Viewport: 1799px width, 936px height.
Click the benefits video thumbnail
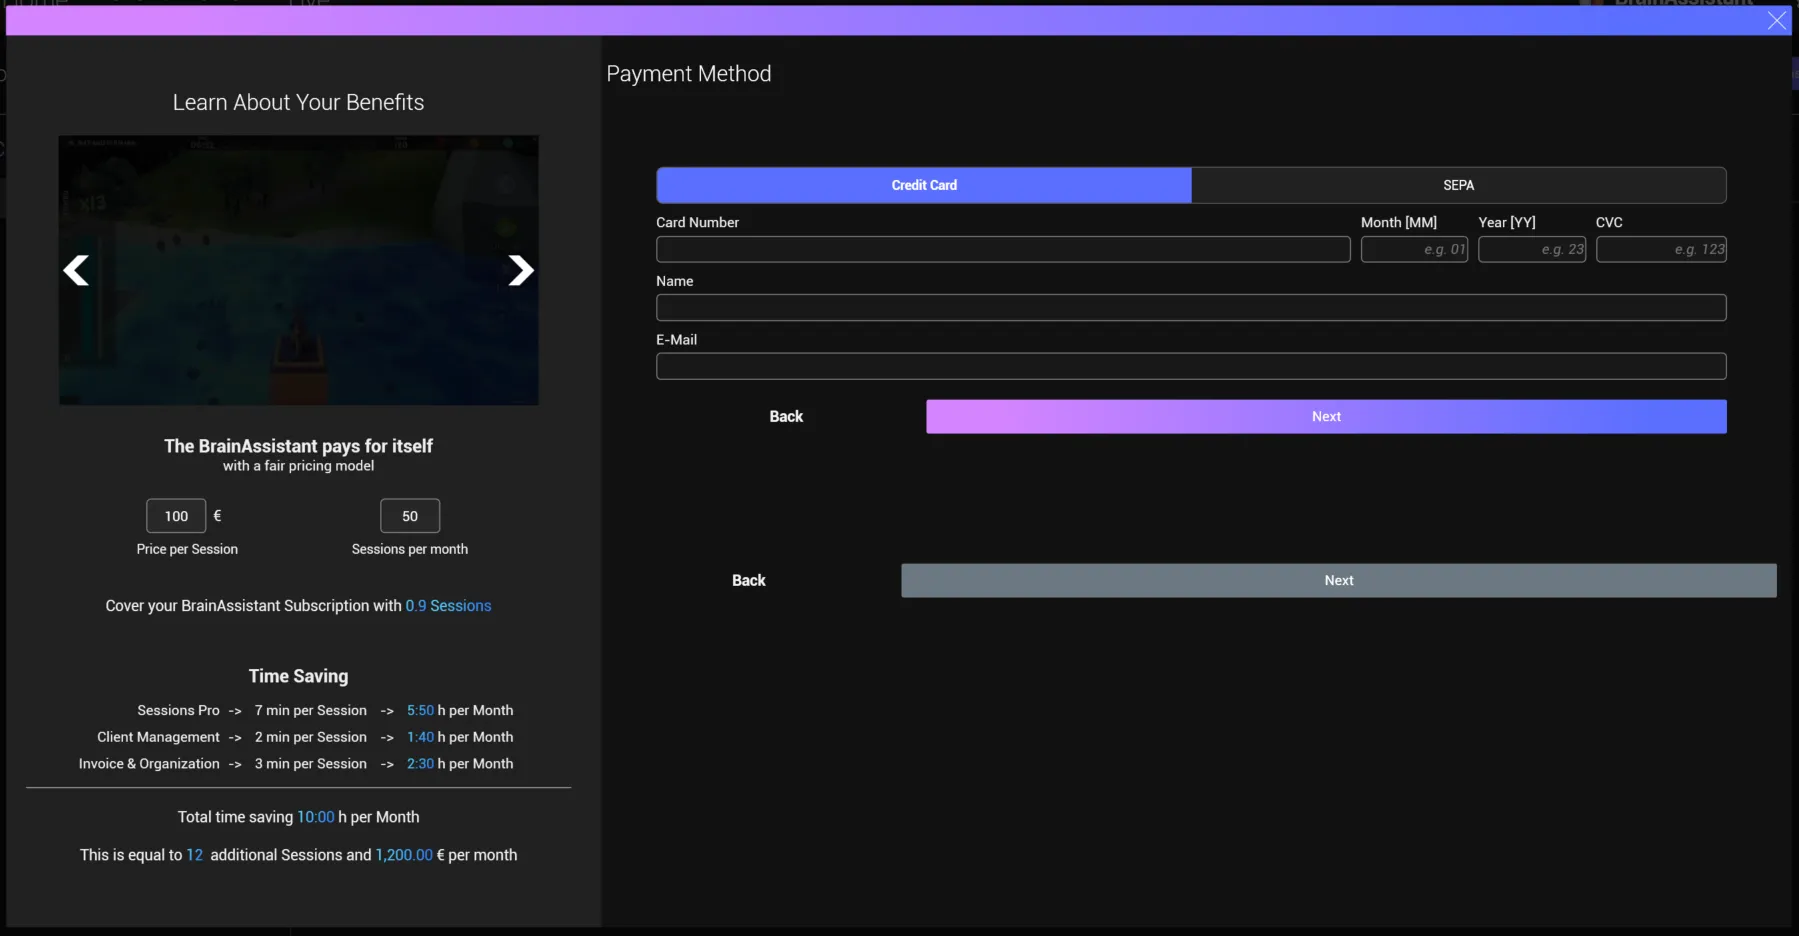(299, 270)
